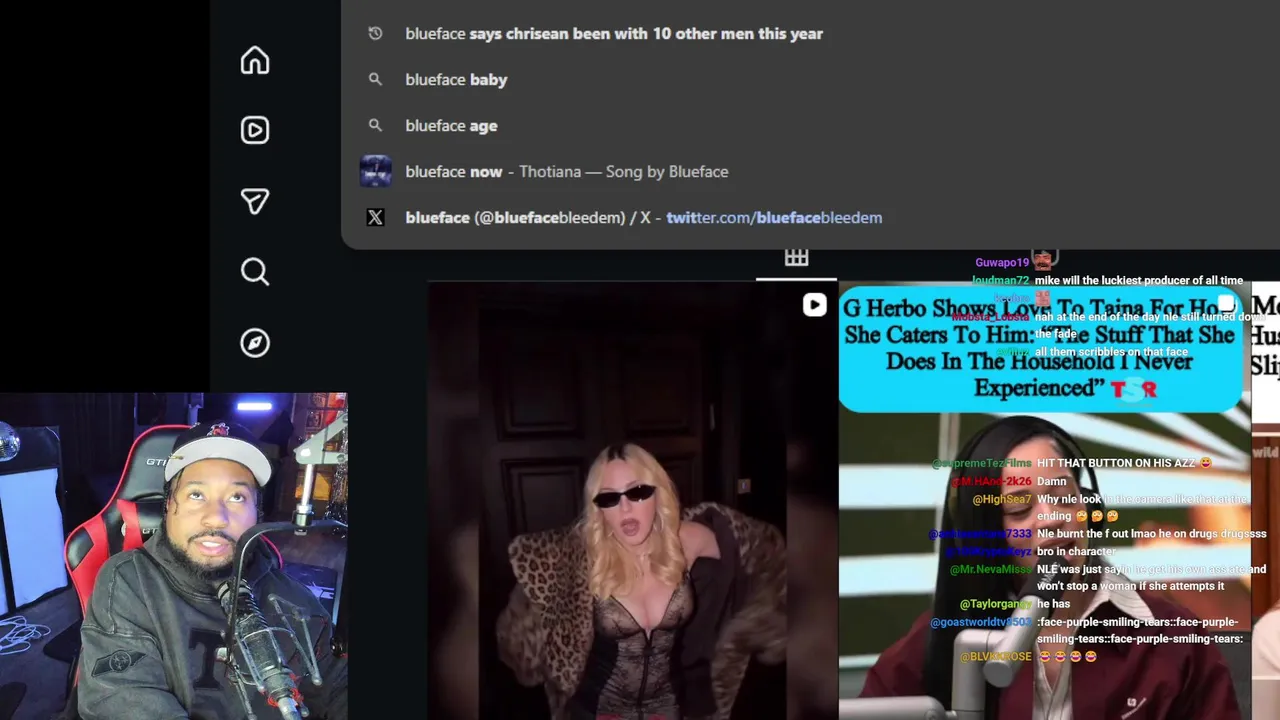Click reel indicator icon on leopard-coat post

[x=814, y=305]
